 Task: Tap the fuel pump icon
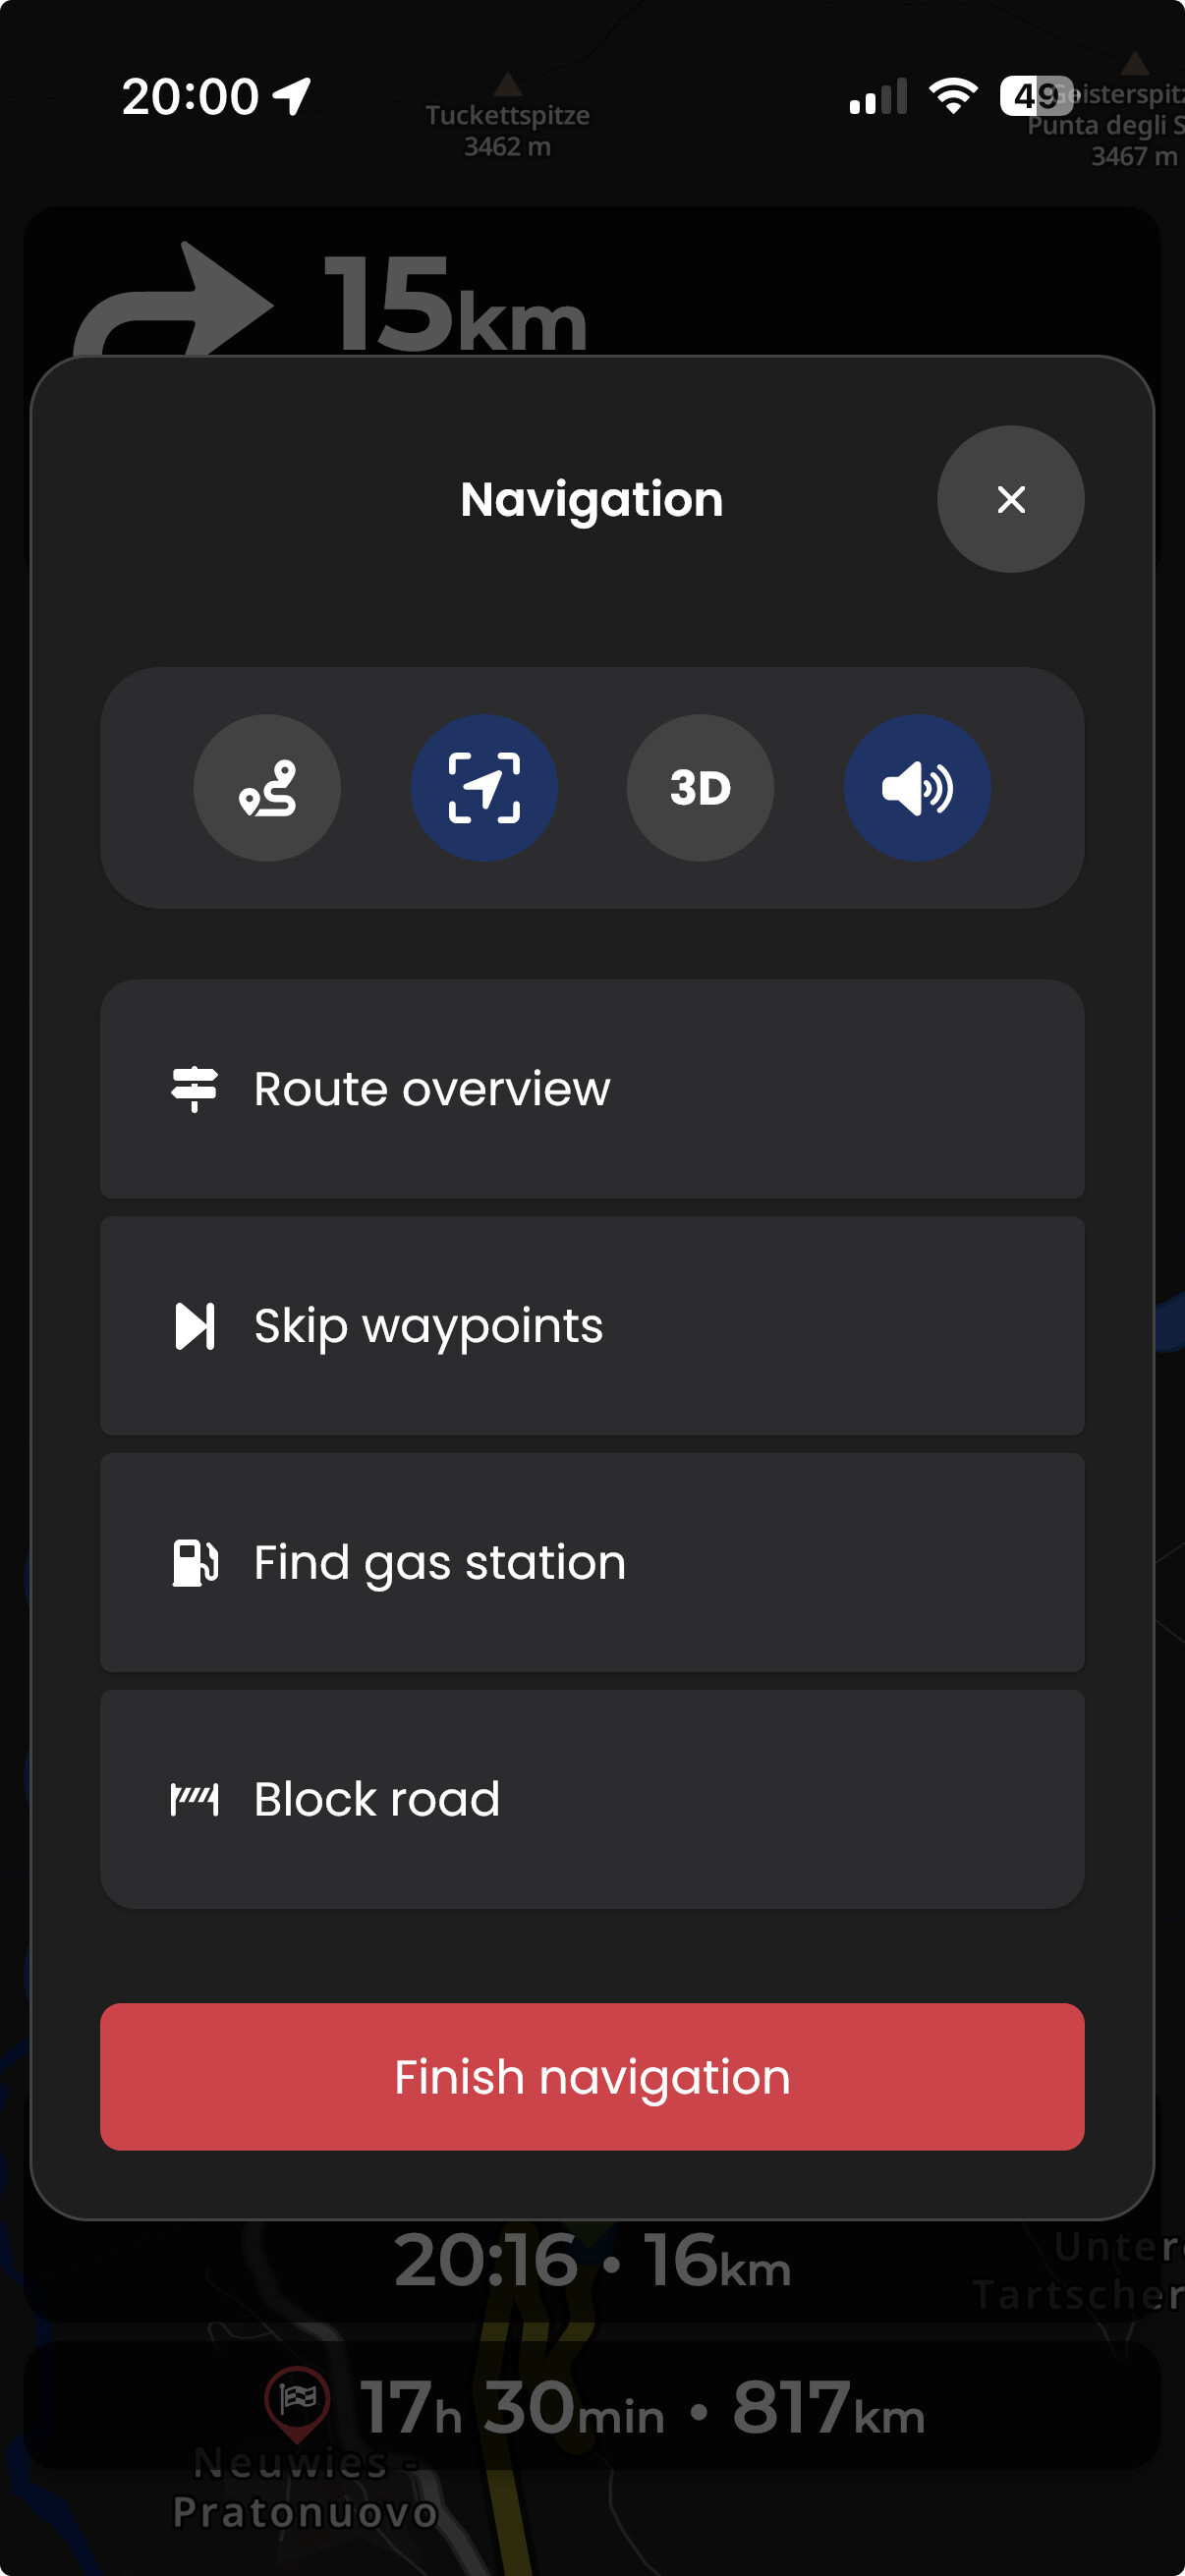tap(194, 1563)
